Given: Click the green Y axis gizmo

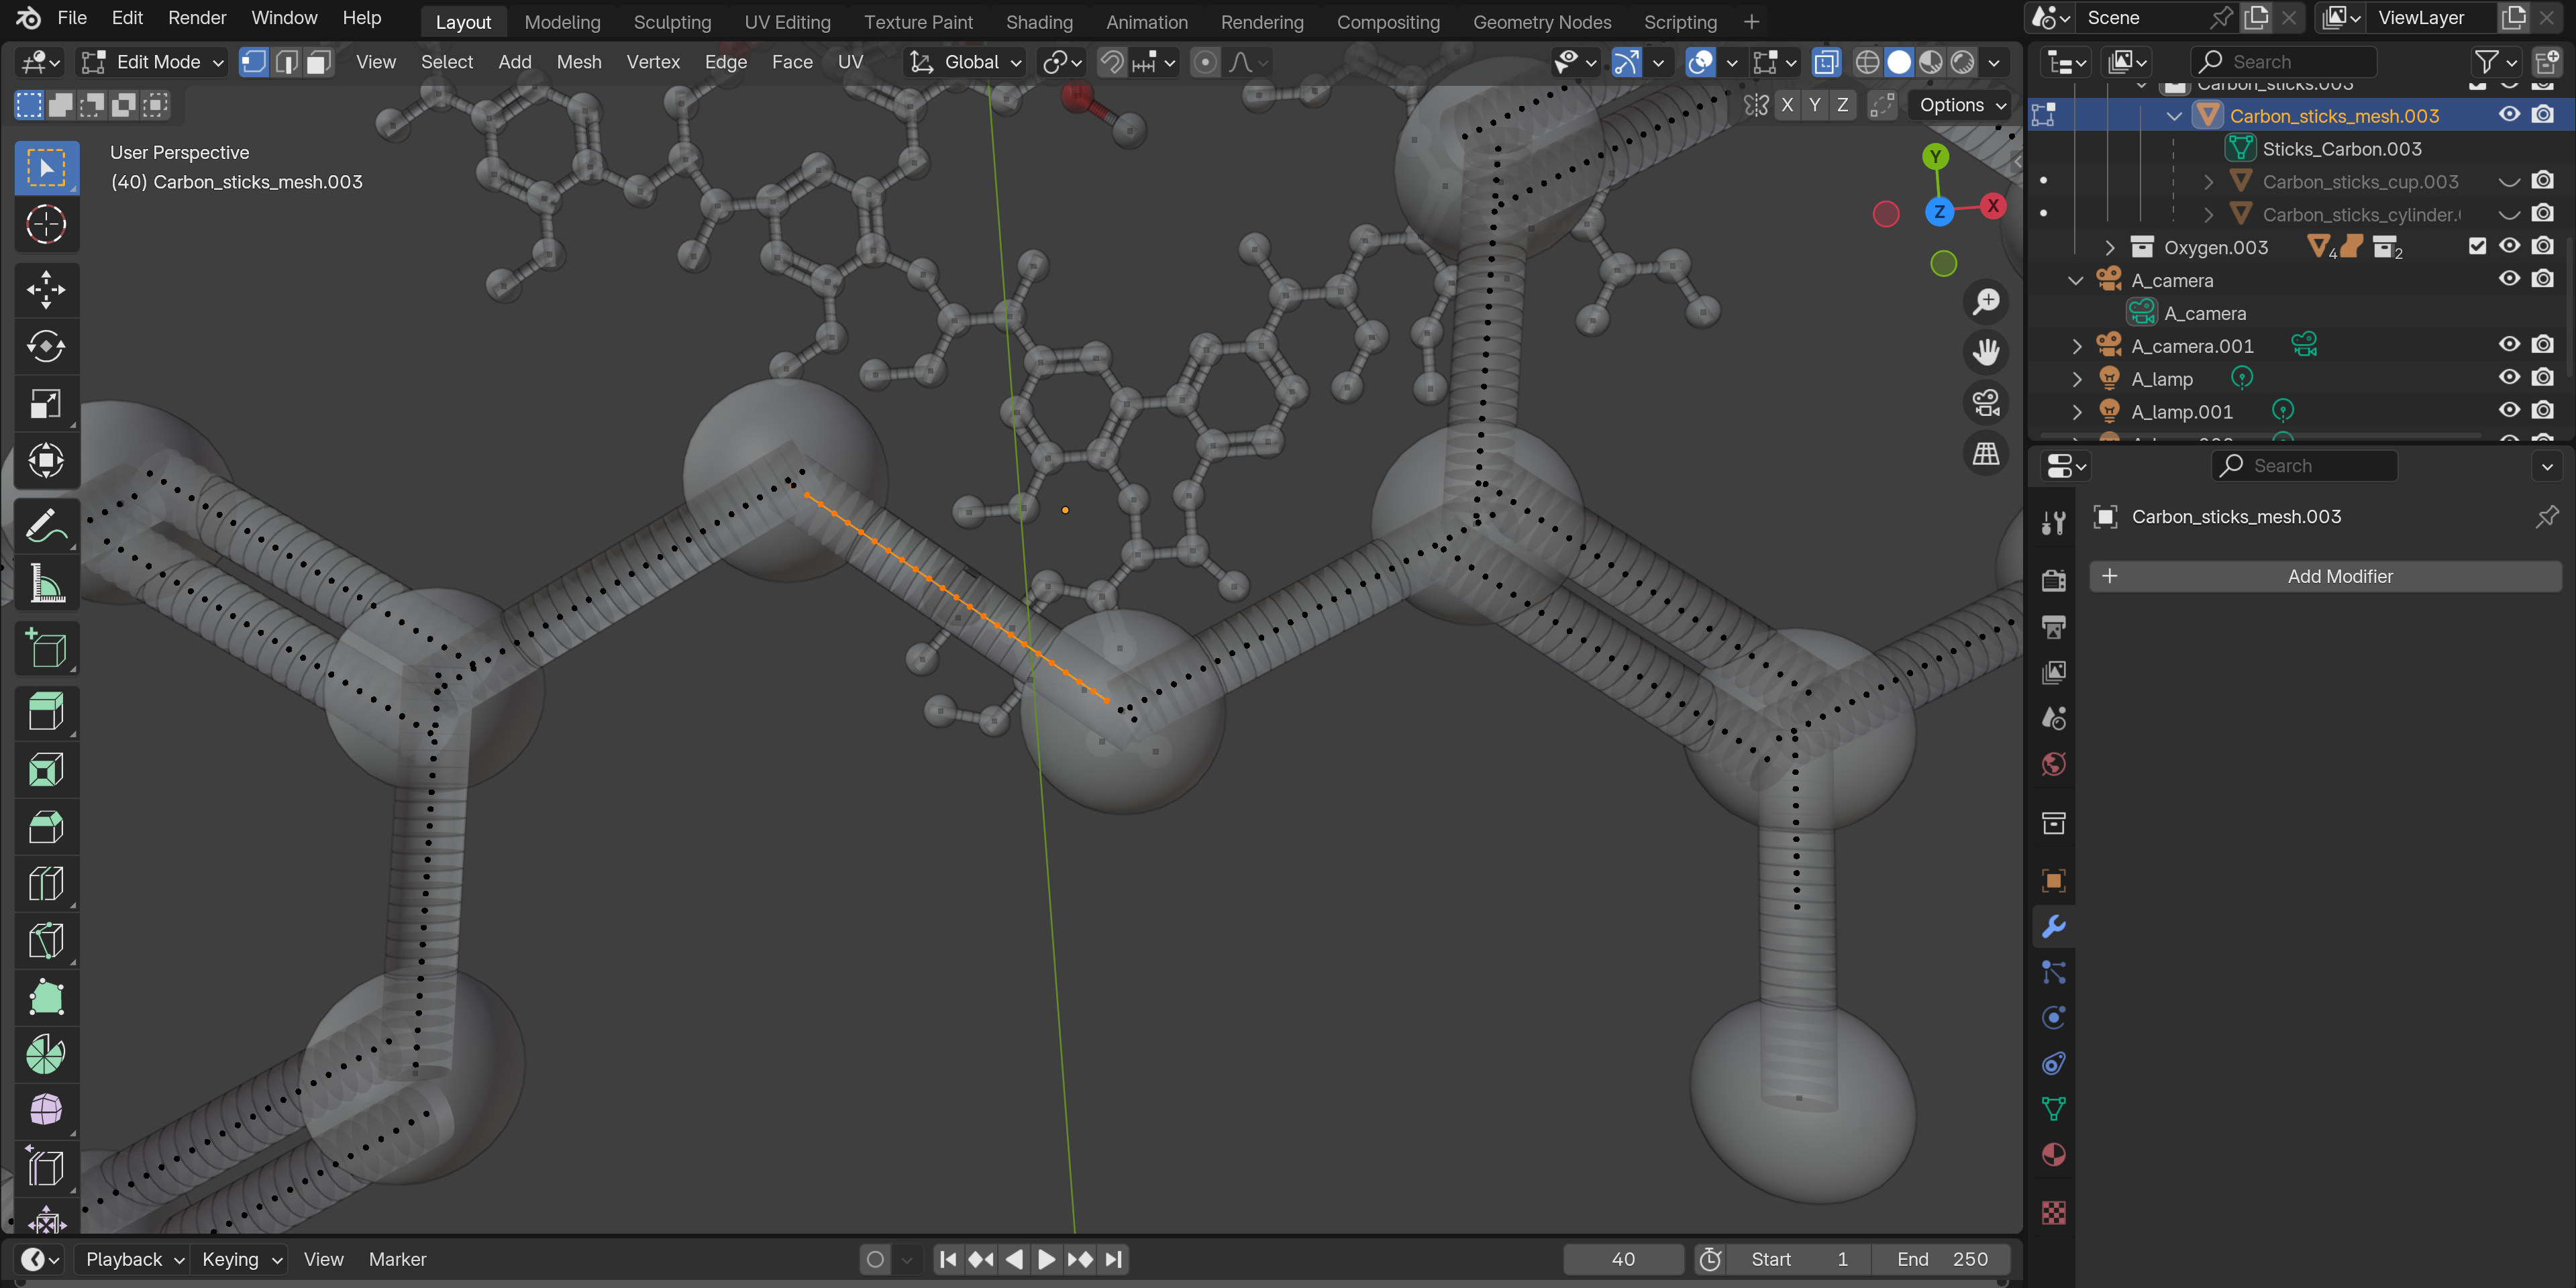Looking at the screenshot, I should pyautogui.click(x=1935, y=156).
